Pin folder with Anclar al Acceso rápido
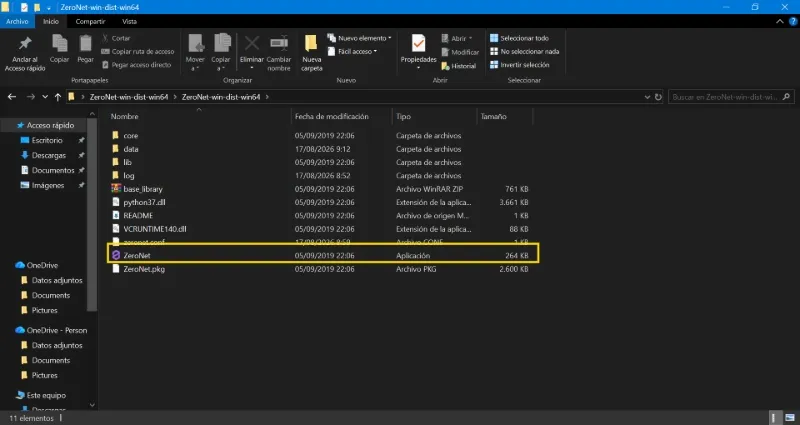The image size is (800, 425). [x=25, y=53]
